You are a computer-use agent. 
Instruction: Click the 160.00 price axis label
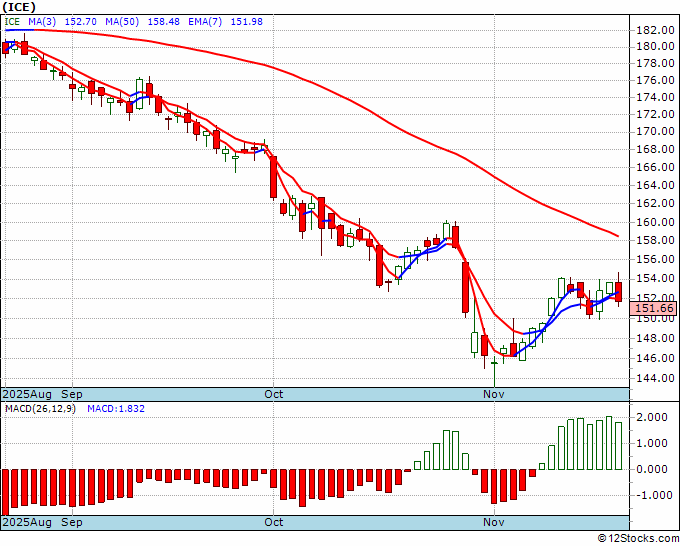[x=655, y=222]
